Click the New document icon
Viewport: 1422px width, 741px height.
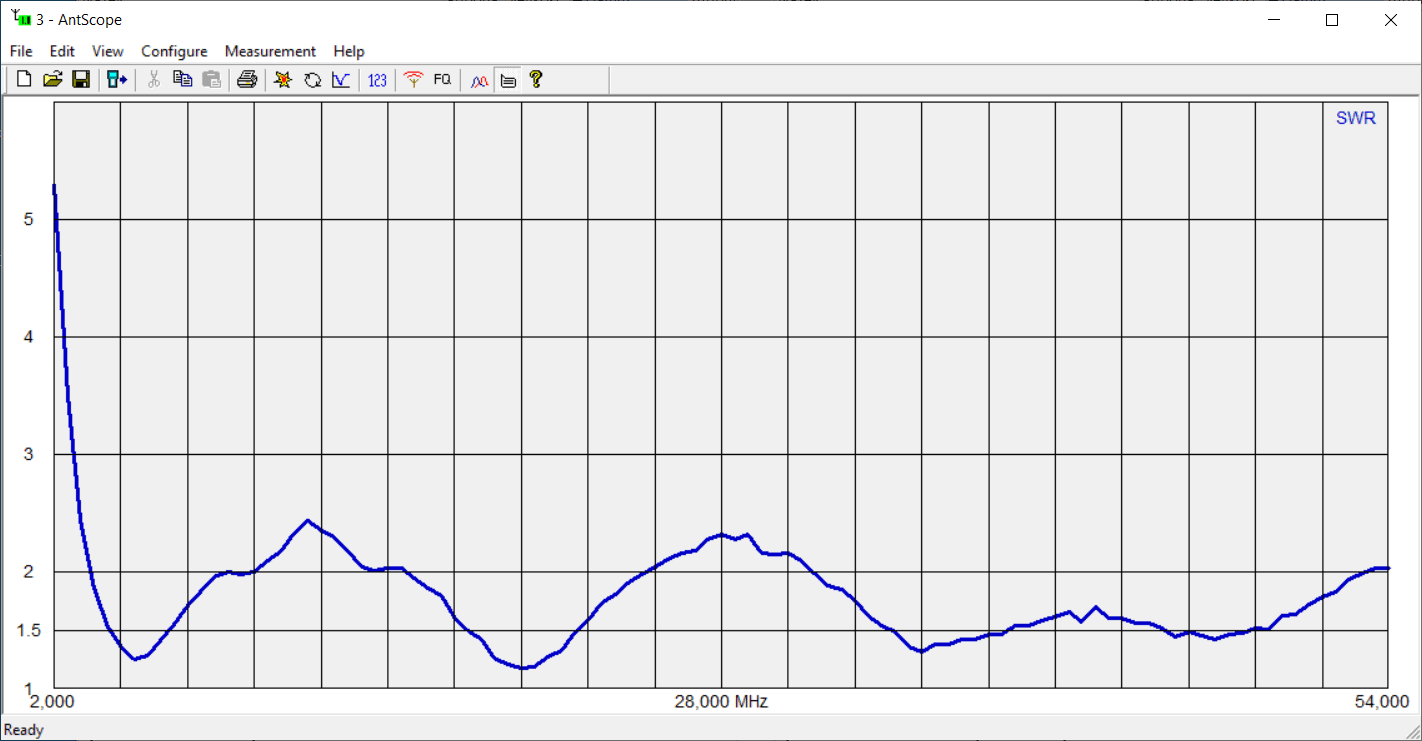(x=24, y=80)
